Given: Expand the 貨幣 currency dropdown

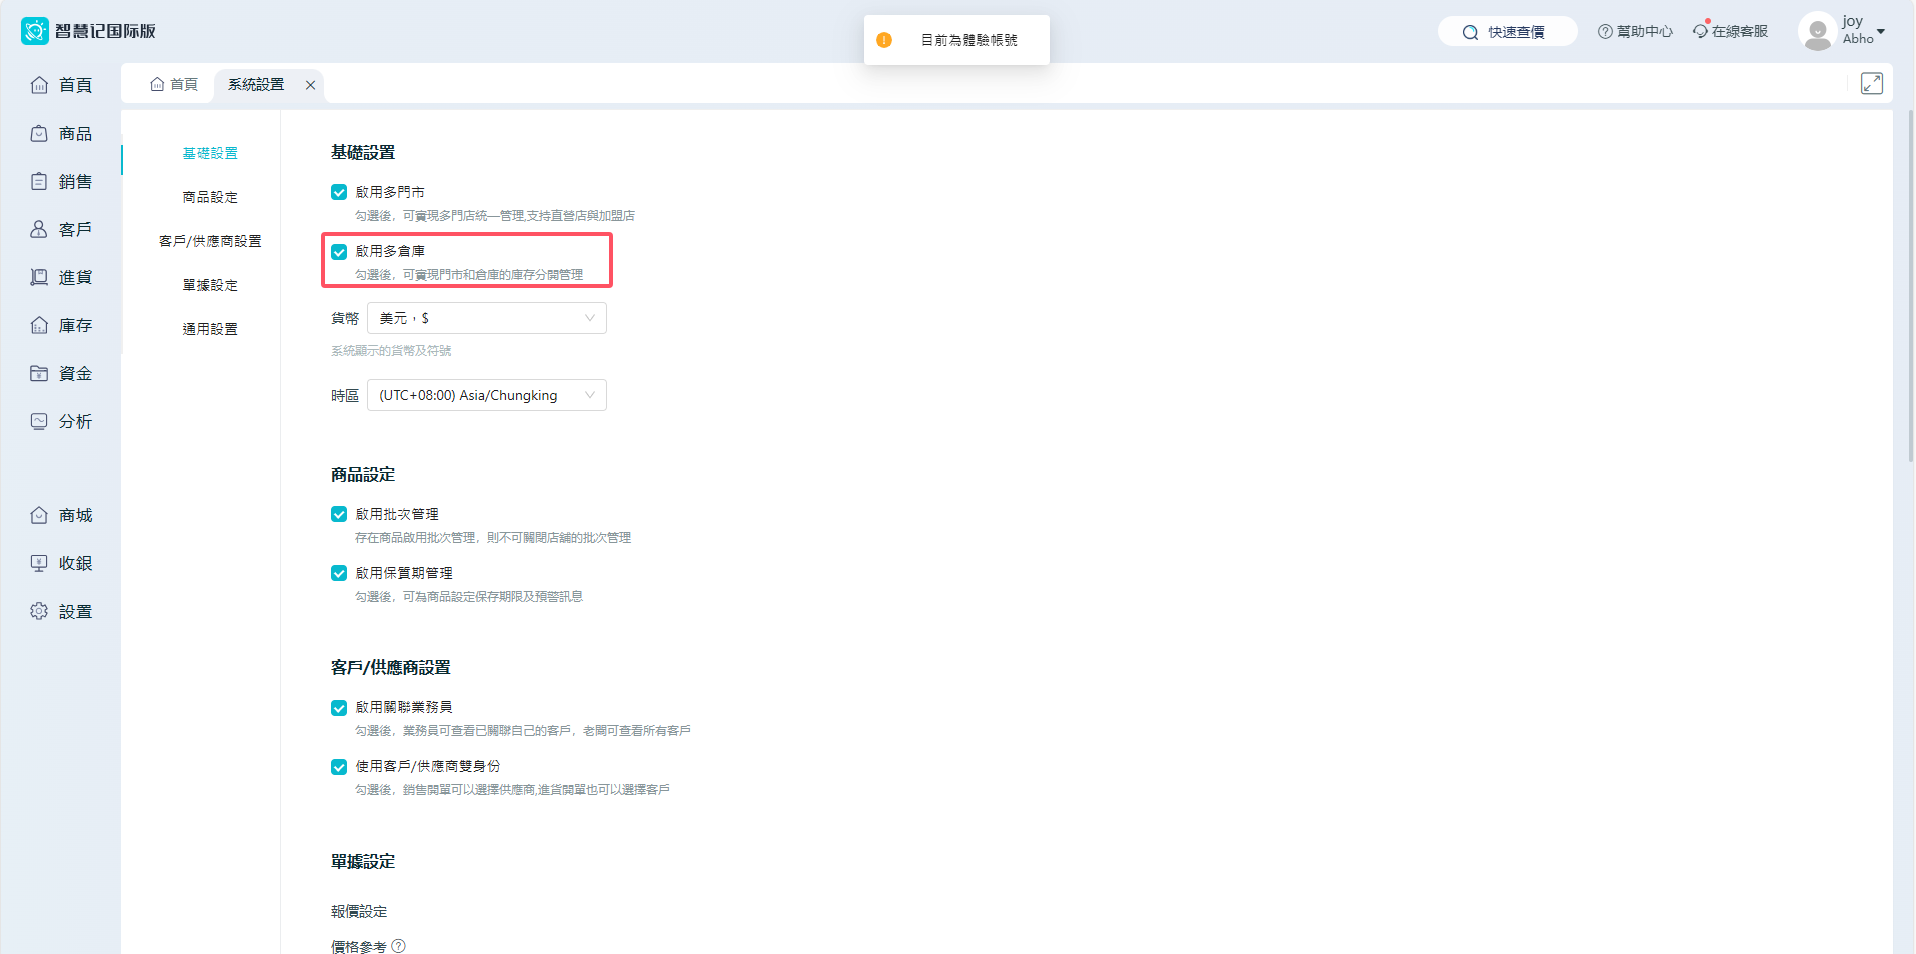Looking at the screenshot, I should tap(486, 318).
